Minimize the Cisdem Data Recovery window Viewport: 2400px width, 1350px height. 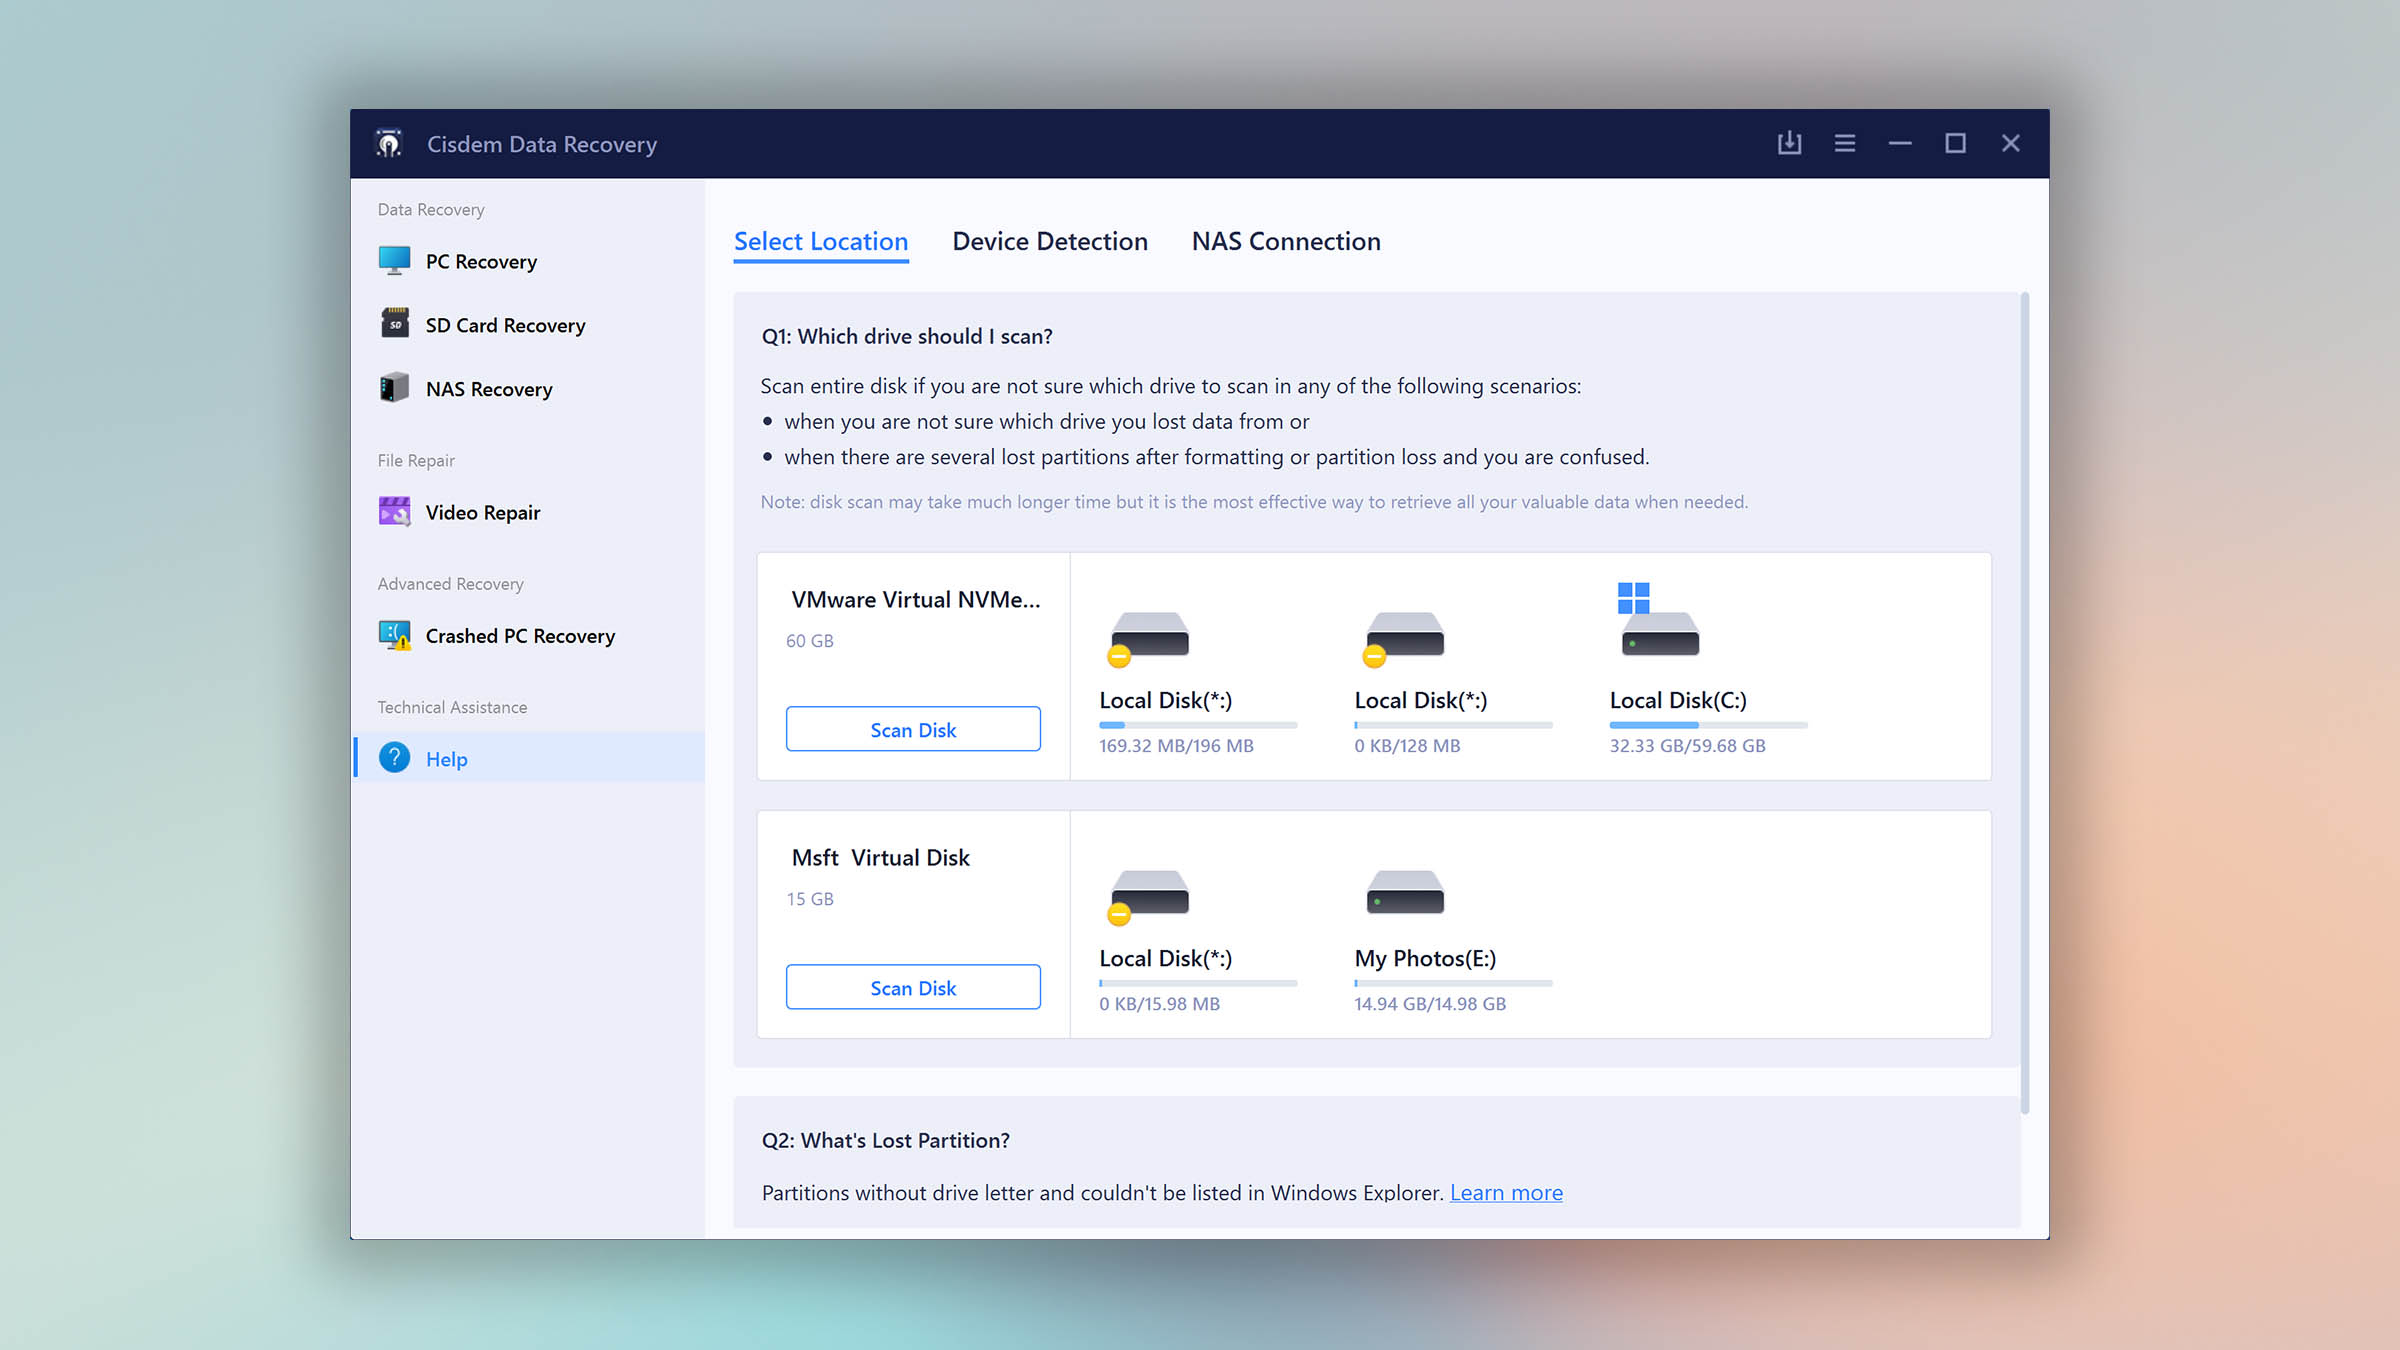point(1900,143)
